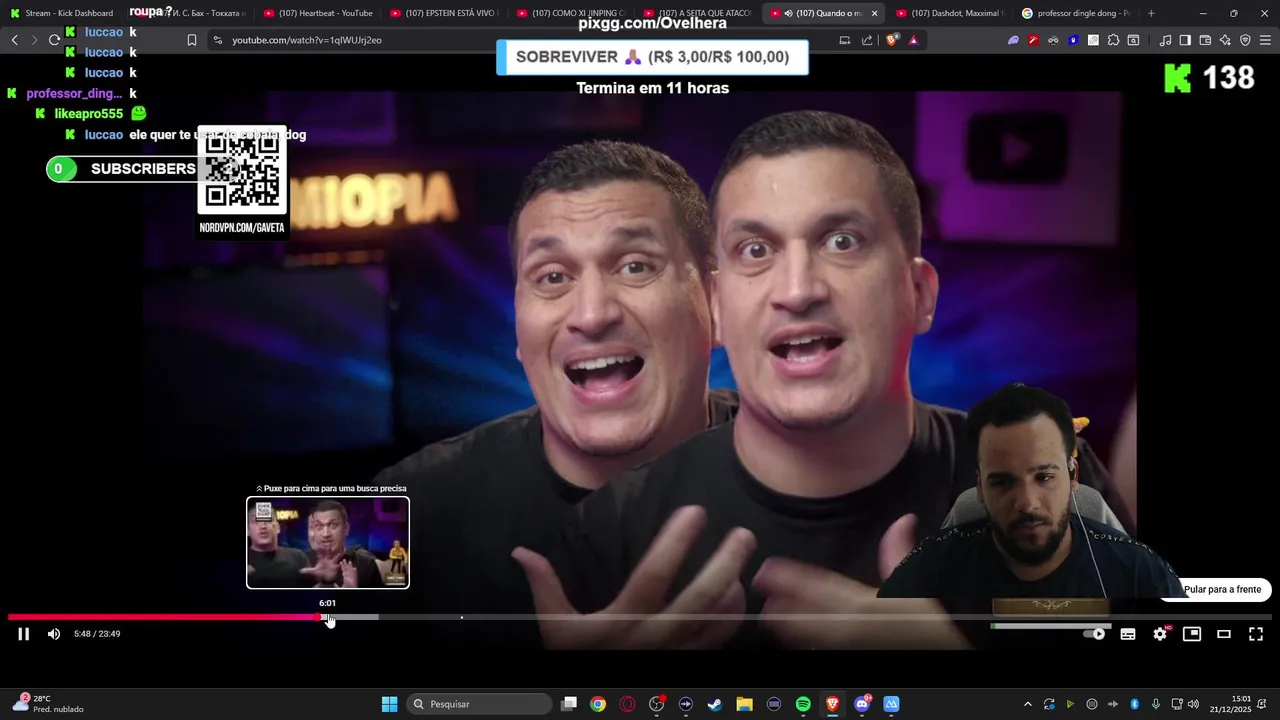
Task: Close the active 'Quando o m' tab
Action: 875,13
